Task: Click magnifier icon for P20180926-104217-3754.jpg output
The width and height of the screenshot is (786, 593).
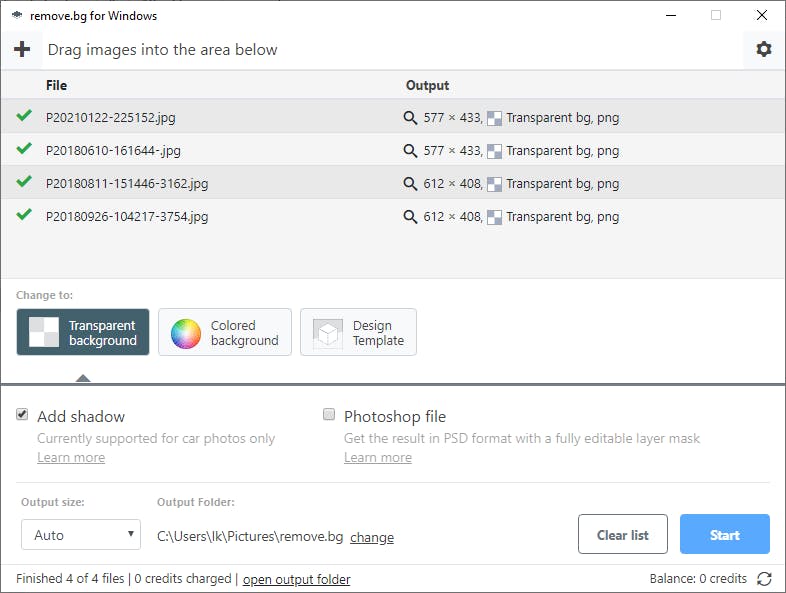Action: coord(410,217)
